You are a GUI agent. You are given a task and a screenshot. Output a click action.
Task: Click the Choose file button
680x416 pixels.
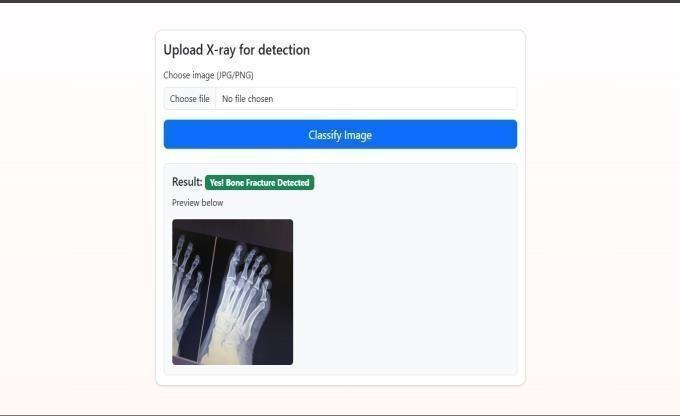tap(190, 98)
